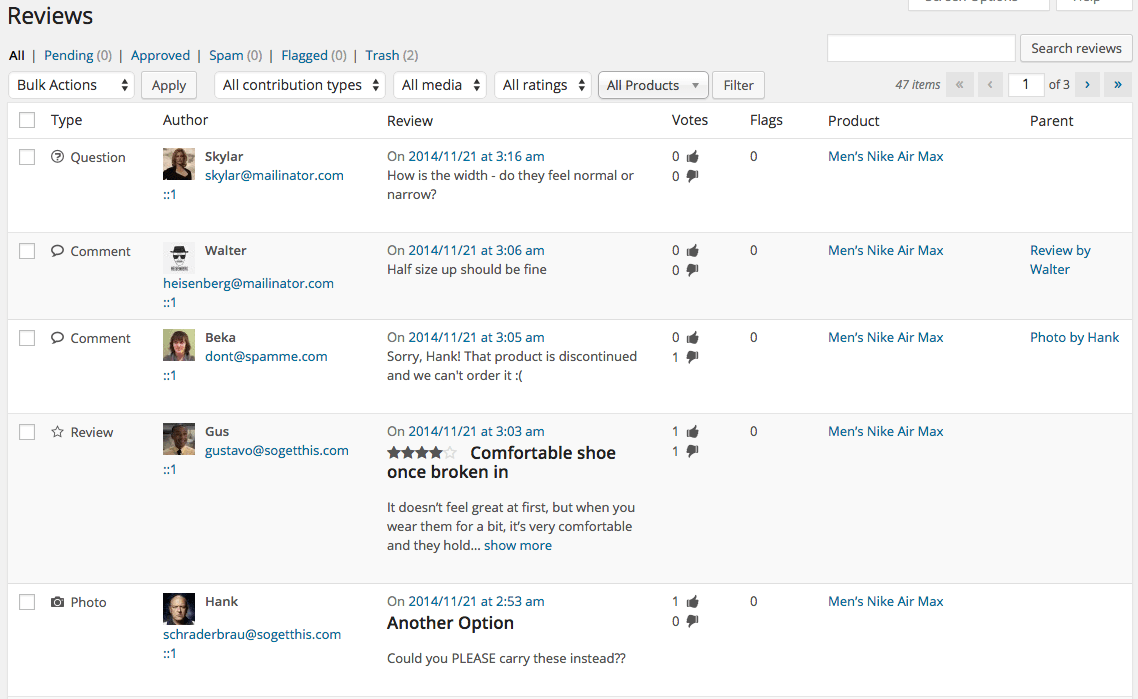Switch to the Pending filter tab
This screenshot has height=699, width=1138.
coord(68,55)
